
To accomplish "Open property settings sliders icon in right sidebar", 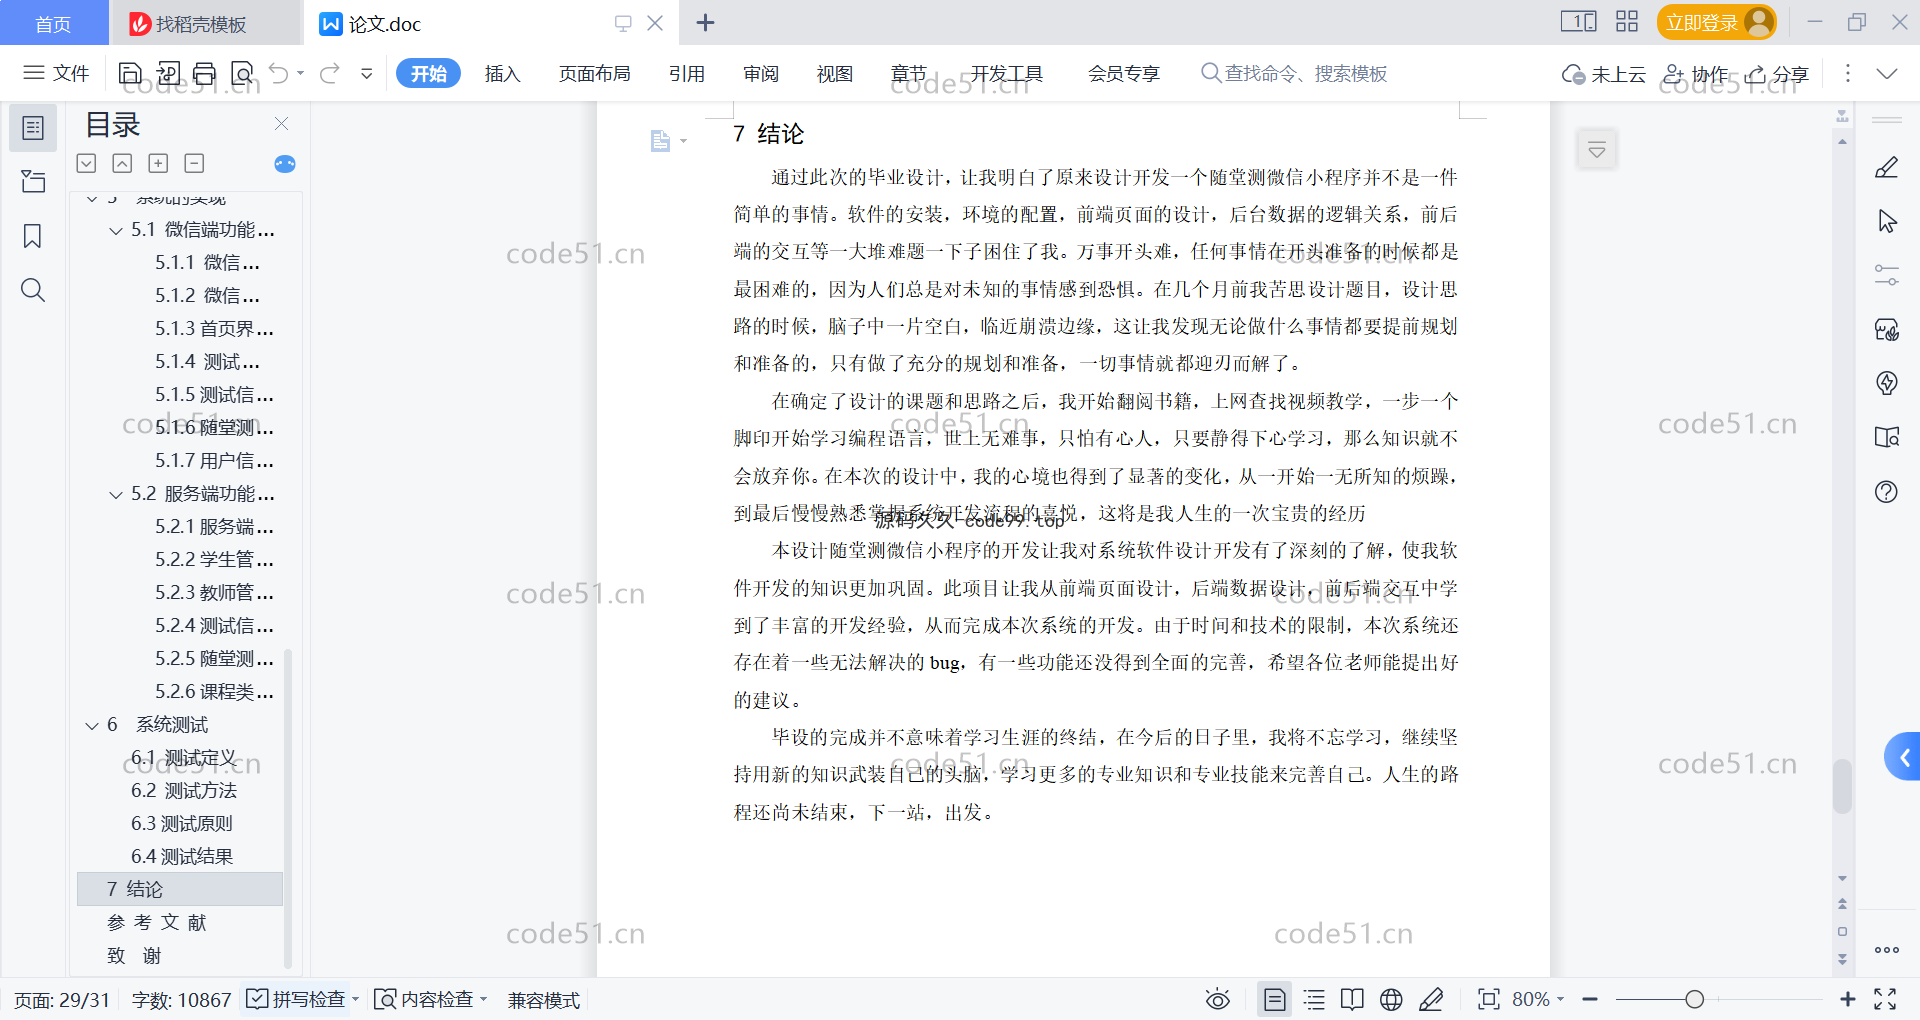I will (x=1887, y=275).
